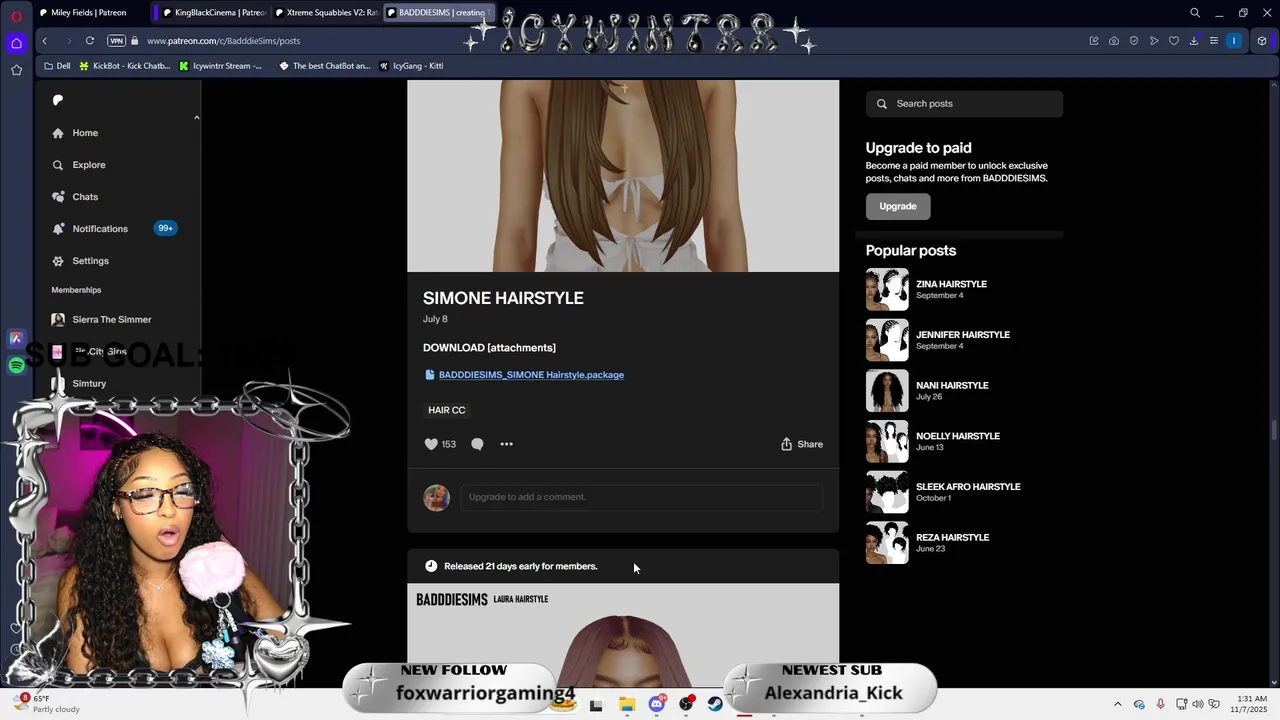Show hidden system tray icons
The width and height of the screenshot is (1280, 720).
[1118, 704]
